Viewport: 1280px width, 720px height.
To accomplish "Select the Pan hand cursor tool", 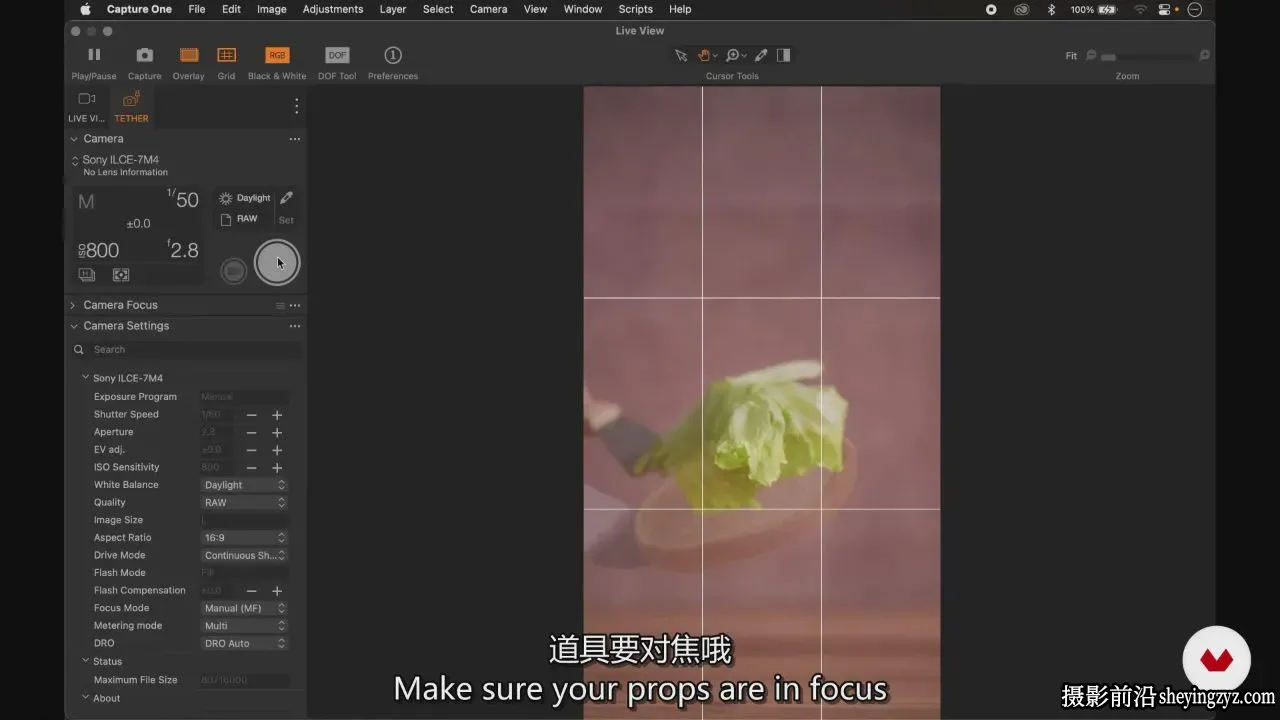I will 706,56.
